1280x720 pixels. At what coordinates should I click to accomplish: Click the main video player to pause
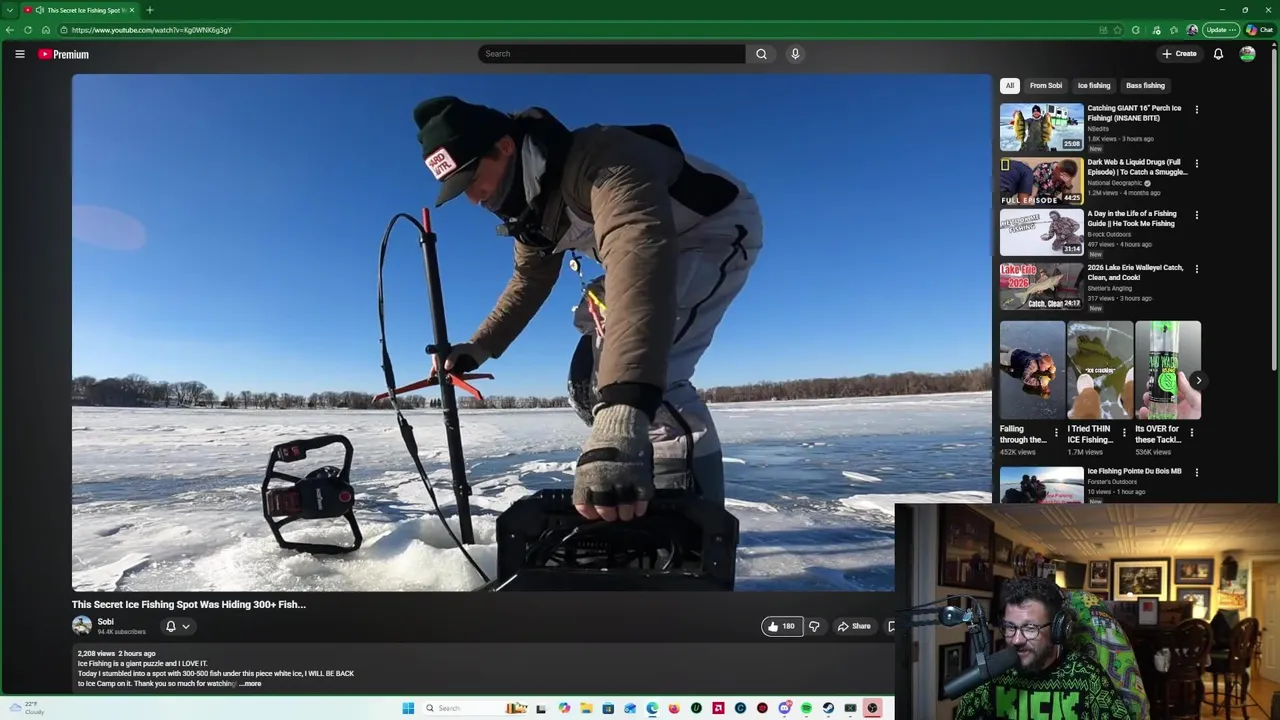(531, 333)
